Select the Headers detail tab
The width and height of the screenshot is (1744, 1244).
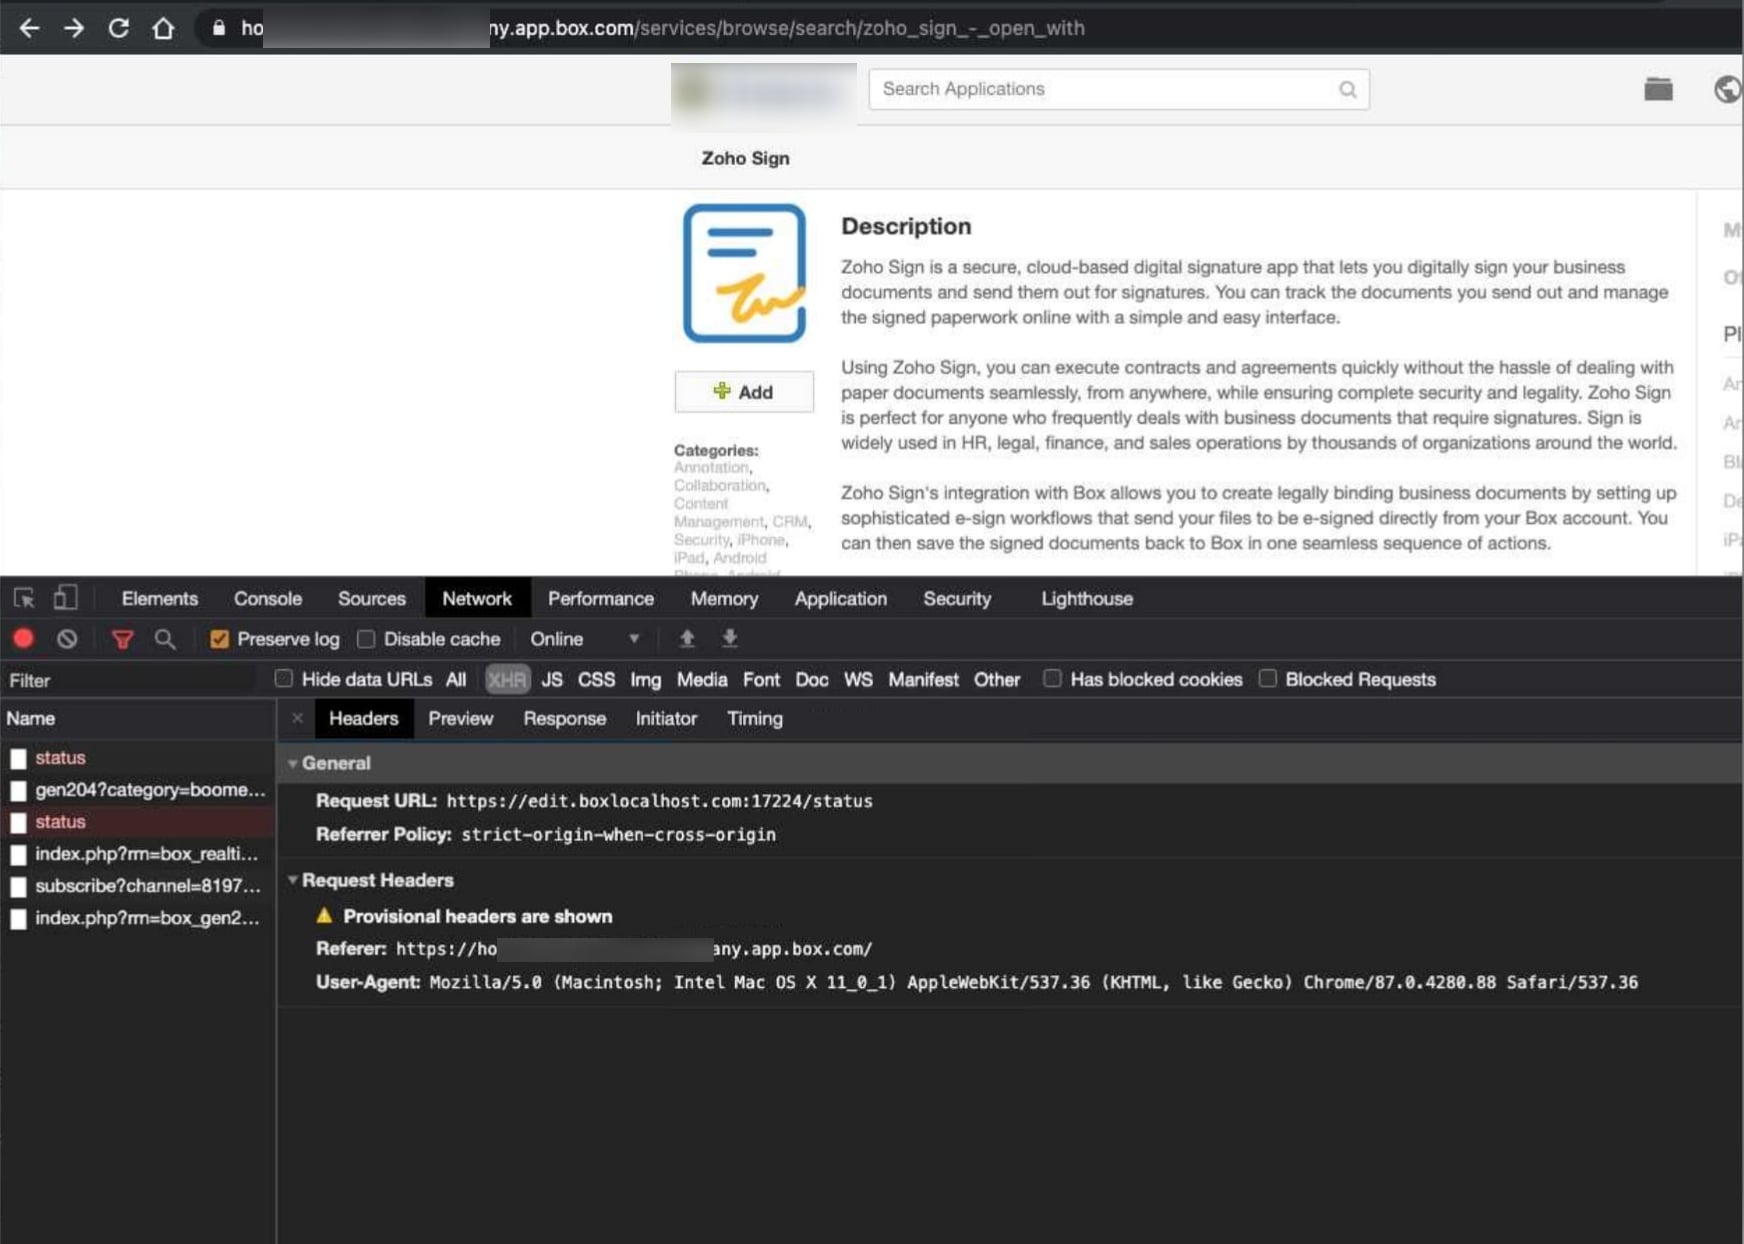pyautogui.click(x=364, y=718)
